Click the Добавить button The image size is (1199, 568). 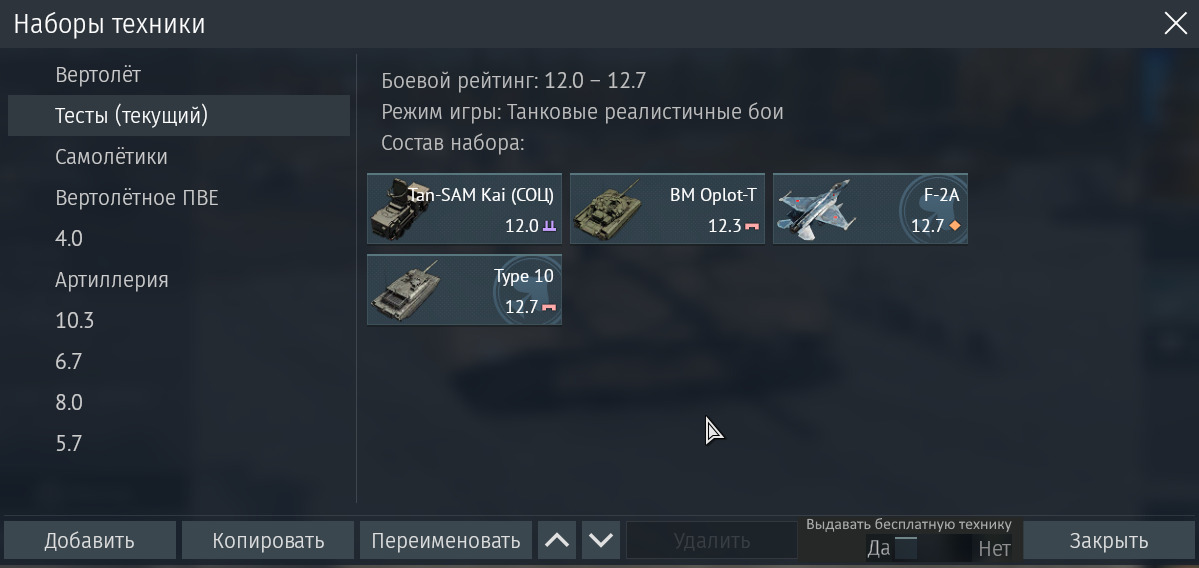click(x=89, y=540)
